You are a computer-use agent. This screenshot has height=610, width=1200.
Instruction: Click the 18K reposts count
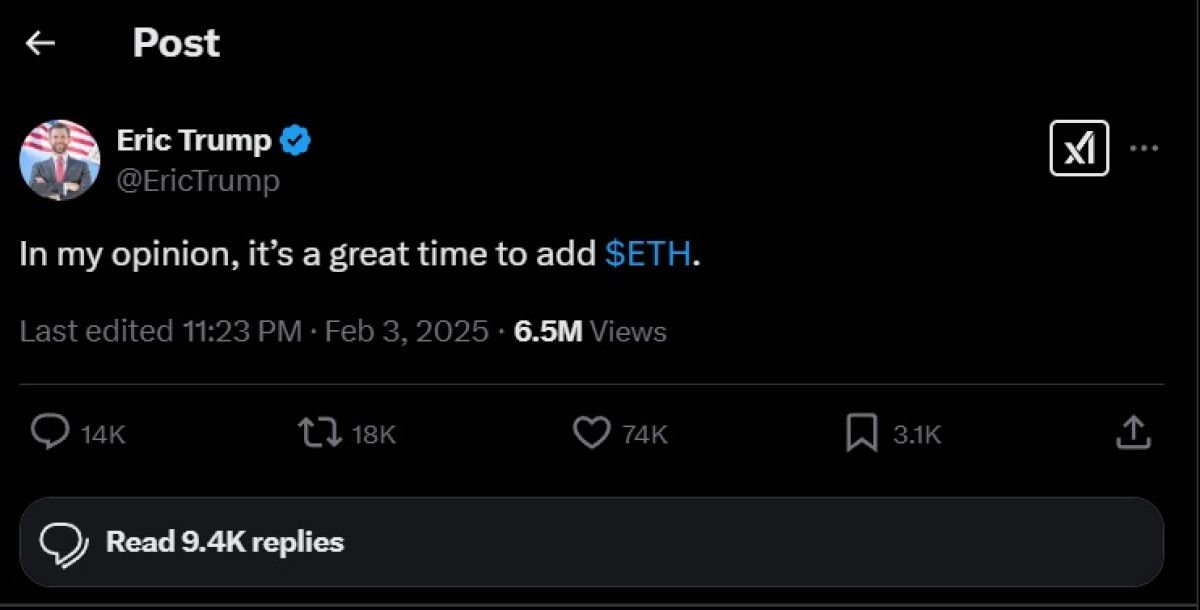[x=374, y=434]
